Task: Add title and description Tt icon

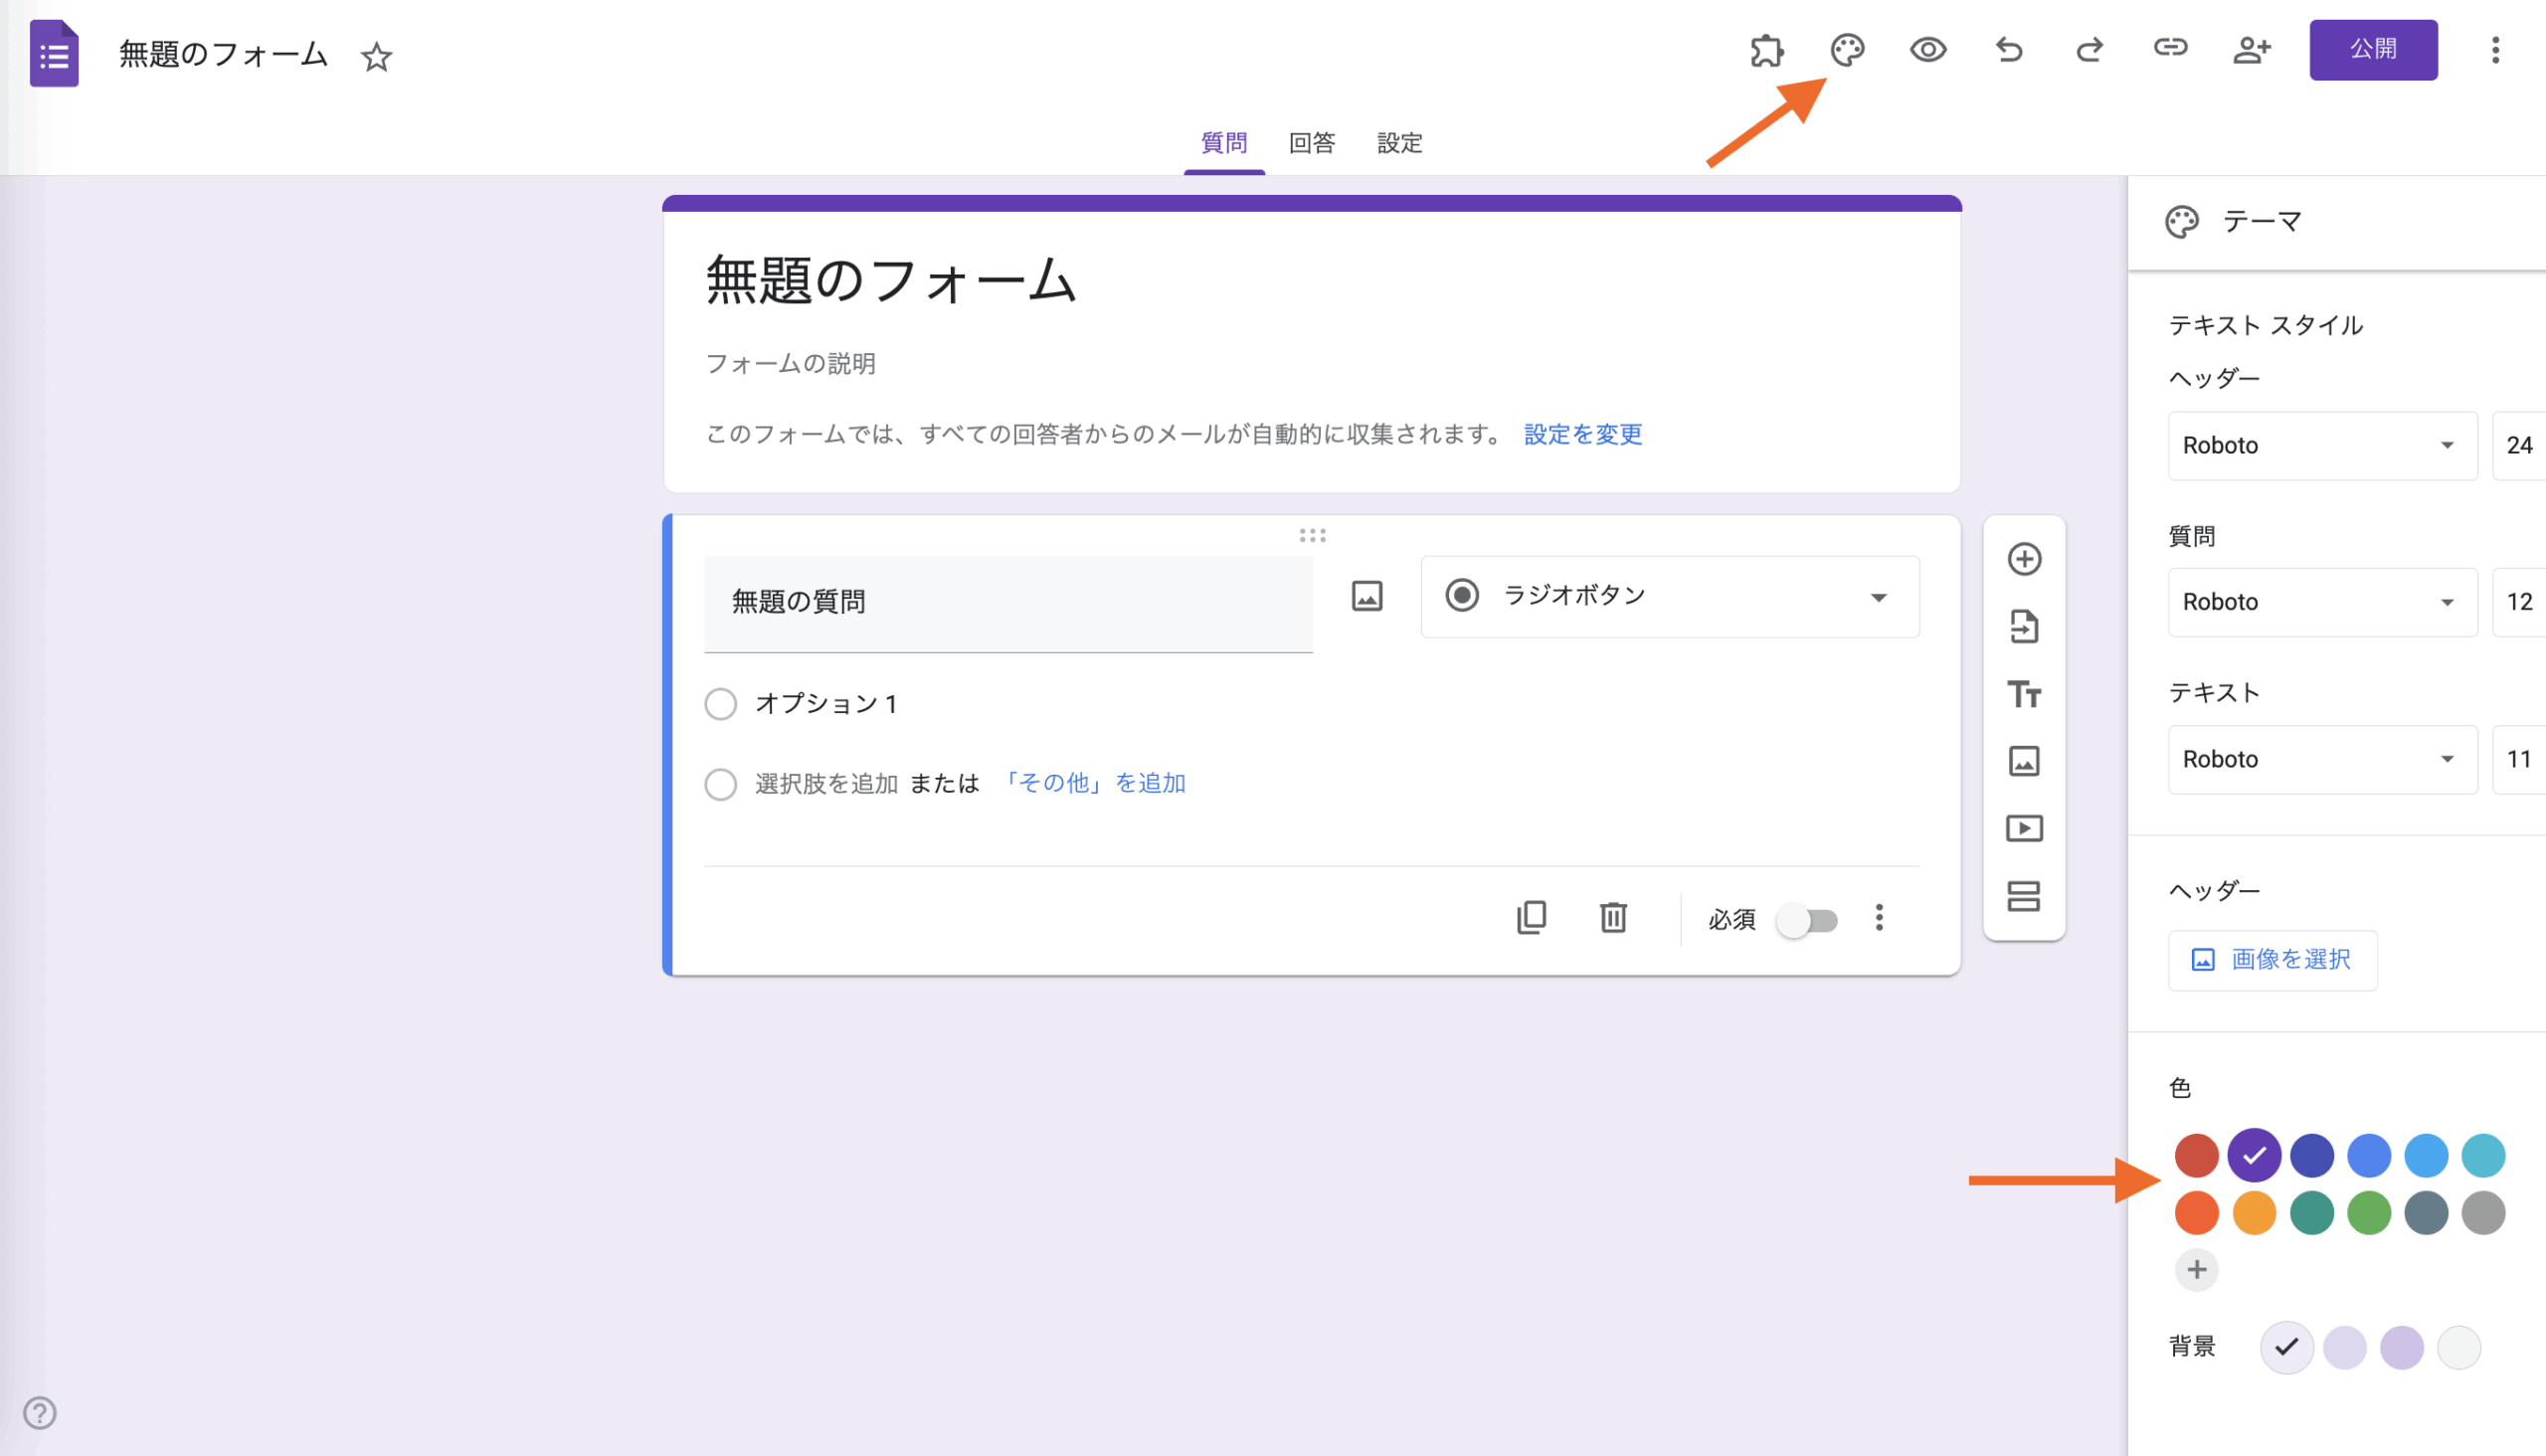Action: (2024, 694)
